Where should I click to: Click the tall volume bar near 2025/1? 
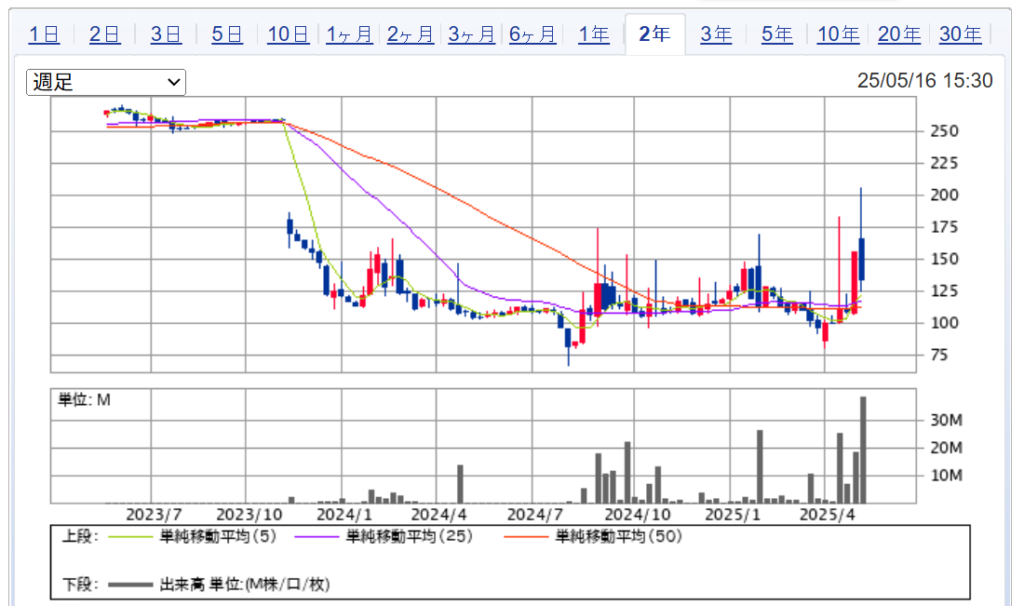tap(760, 466)
